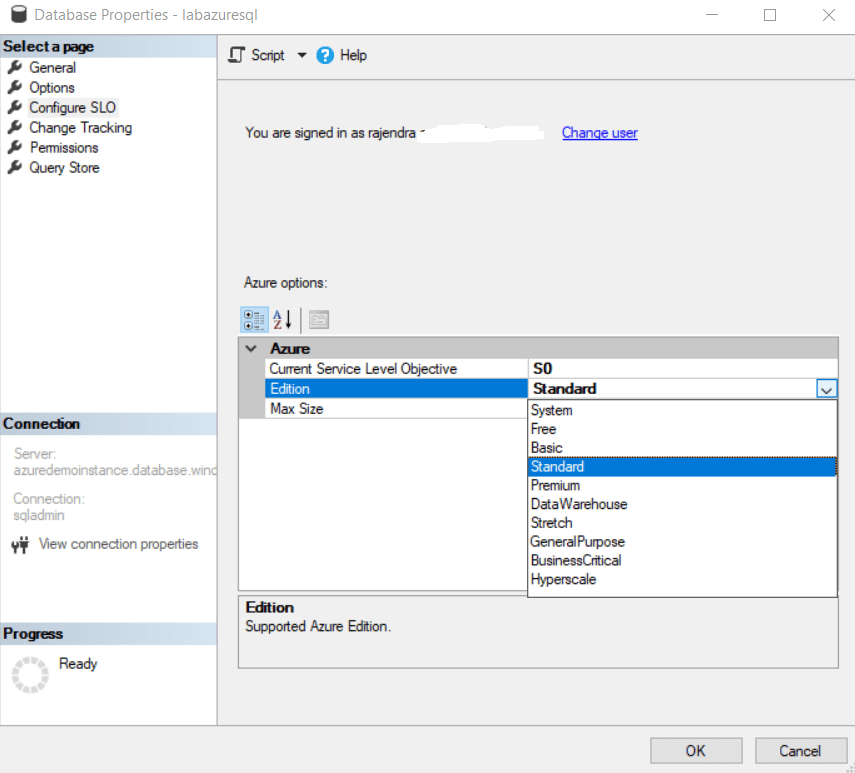Minimize the Database Properties window
The height and width of the screenshot is (773, 855).
coord(712,15)
